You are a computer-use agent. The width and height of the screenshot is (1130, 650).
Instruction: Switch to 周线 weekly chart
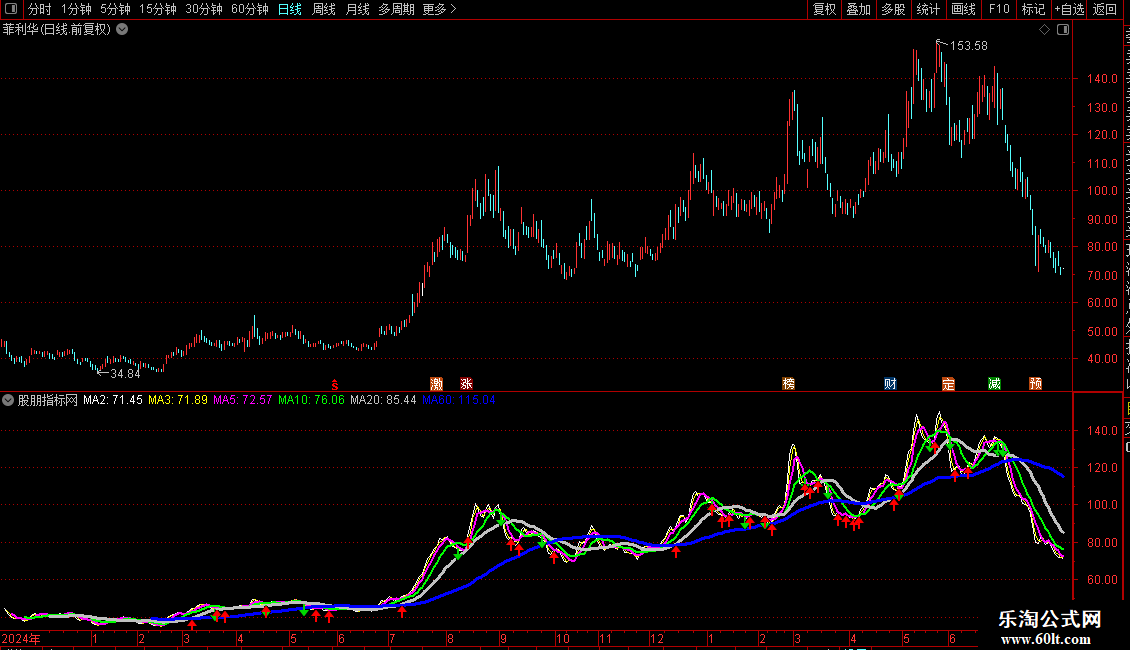324,9
